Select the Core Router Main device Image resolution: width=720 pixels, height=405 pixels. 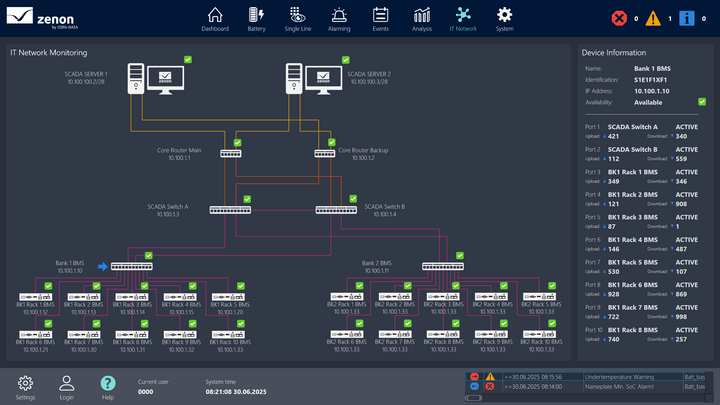pyautogui.click(x=231, y=153)
